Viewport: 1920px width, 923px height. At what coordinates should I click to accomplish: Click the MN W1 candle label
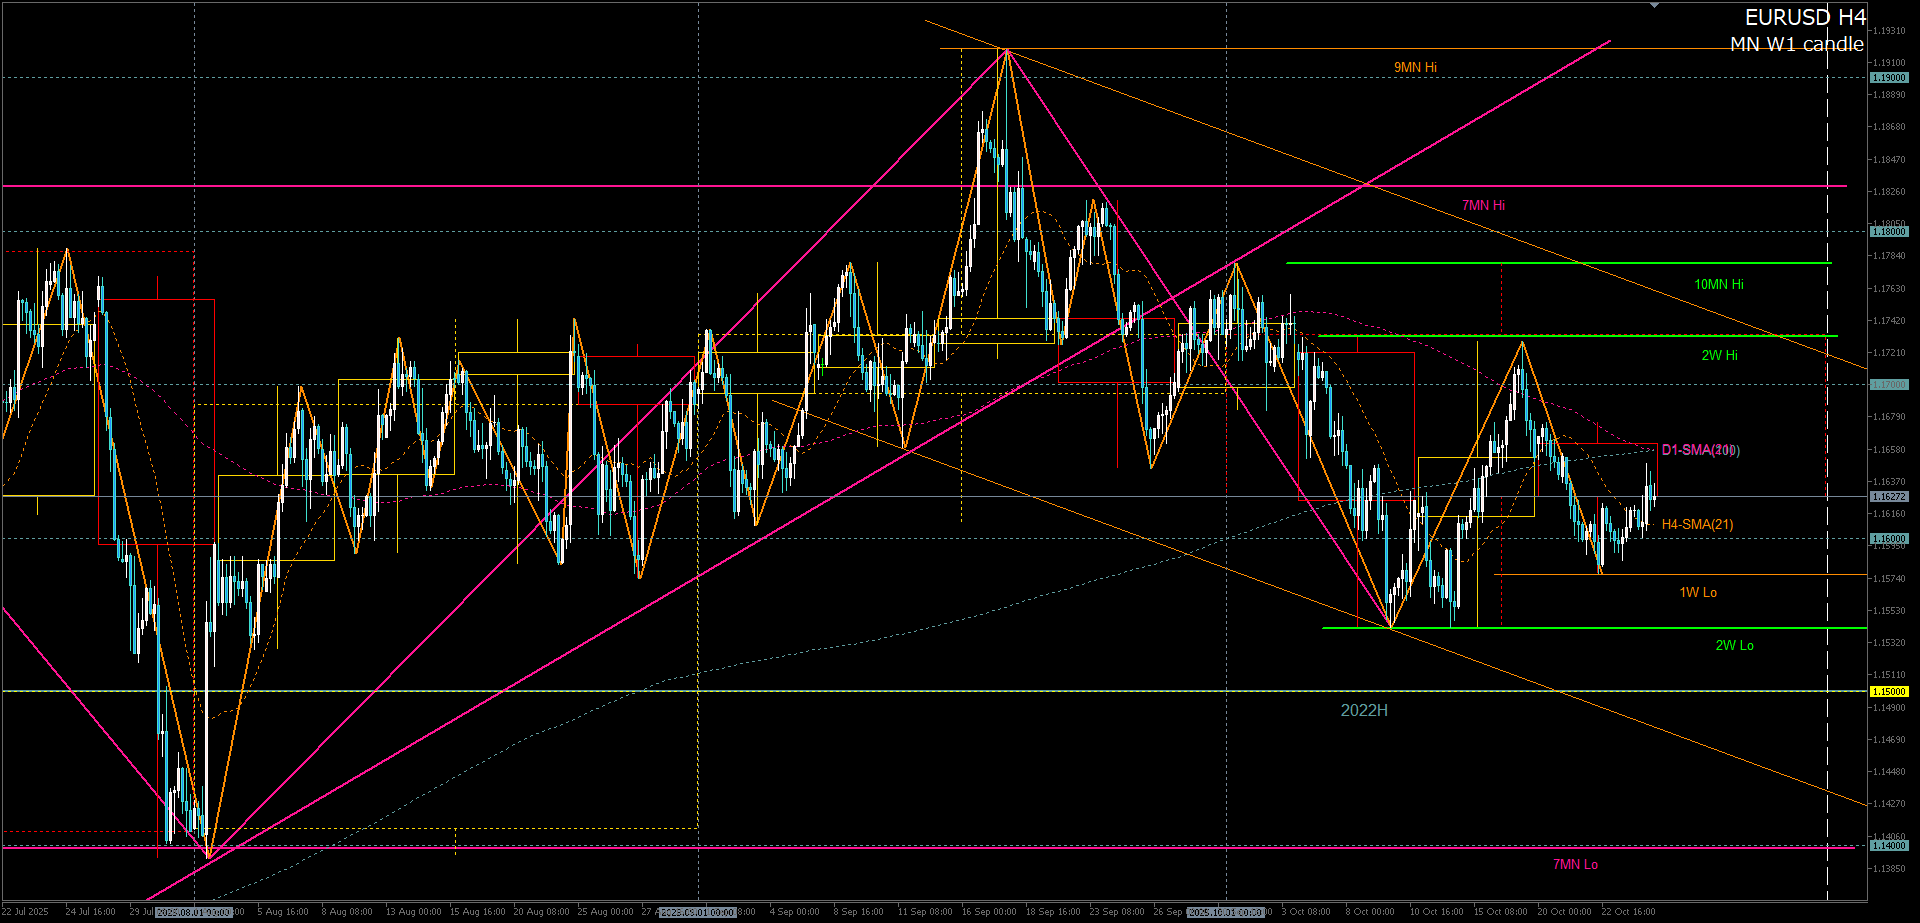(x=1796, y=44)
